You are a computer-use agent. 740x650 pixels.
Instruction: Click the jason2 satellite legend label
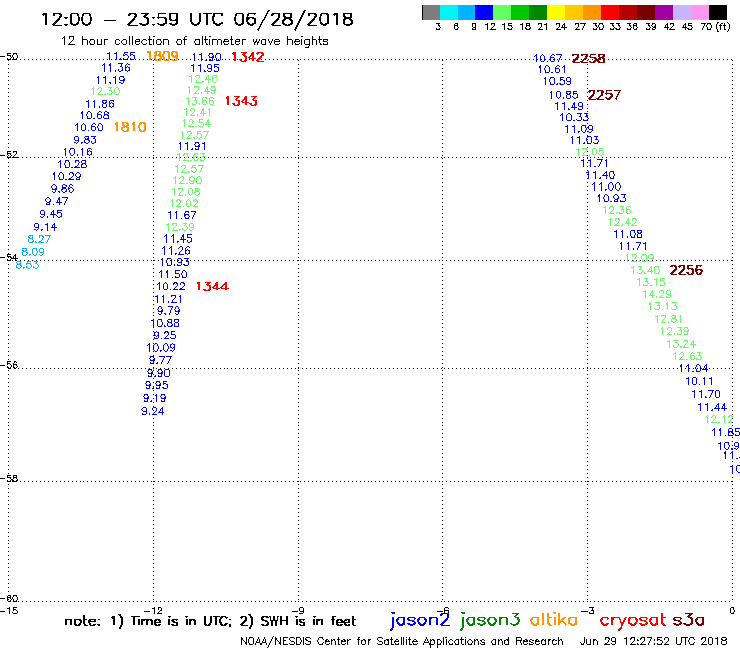(420, 620)
